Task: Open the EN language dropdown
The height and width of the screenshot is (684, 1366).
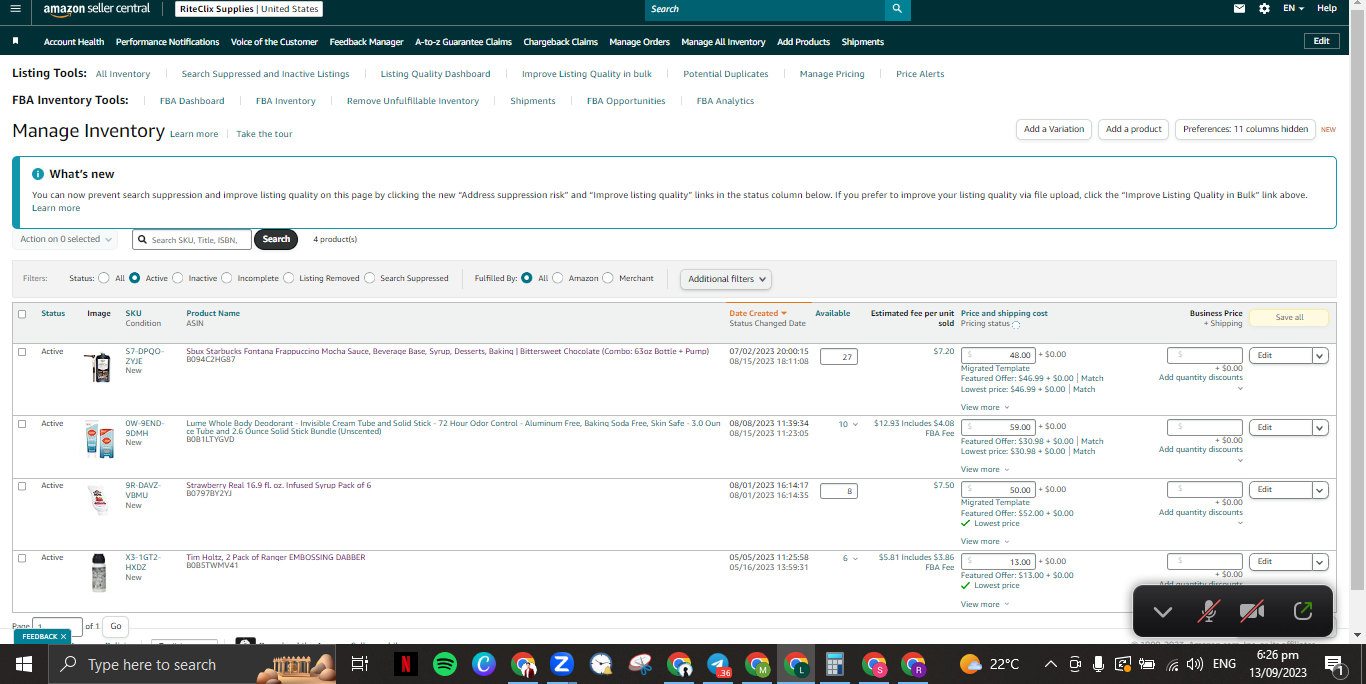Action: tap(1295, 8)
